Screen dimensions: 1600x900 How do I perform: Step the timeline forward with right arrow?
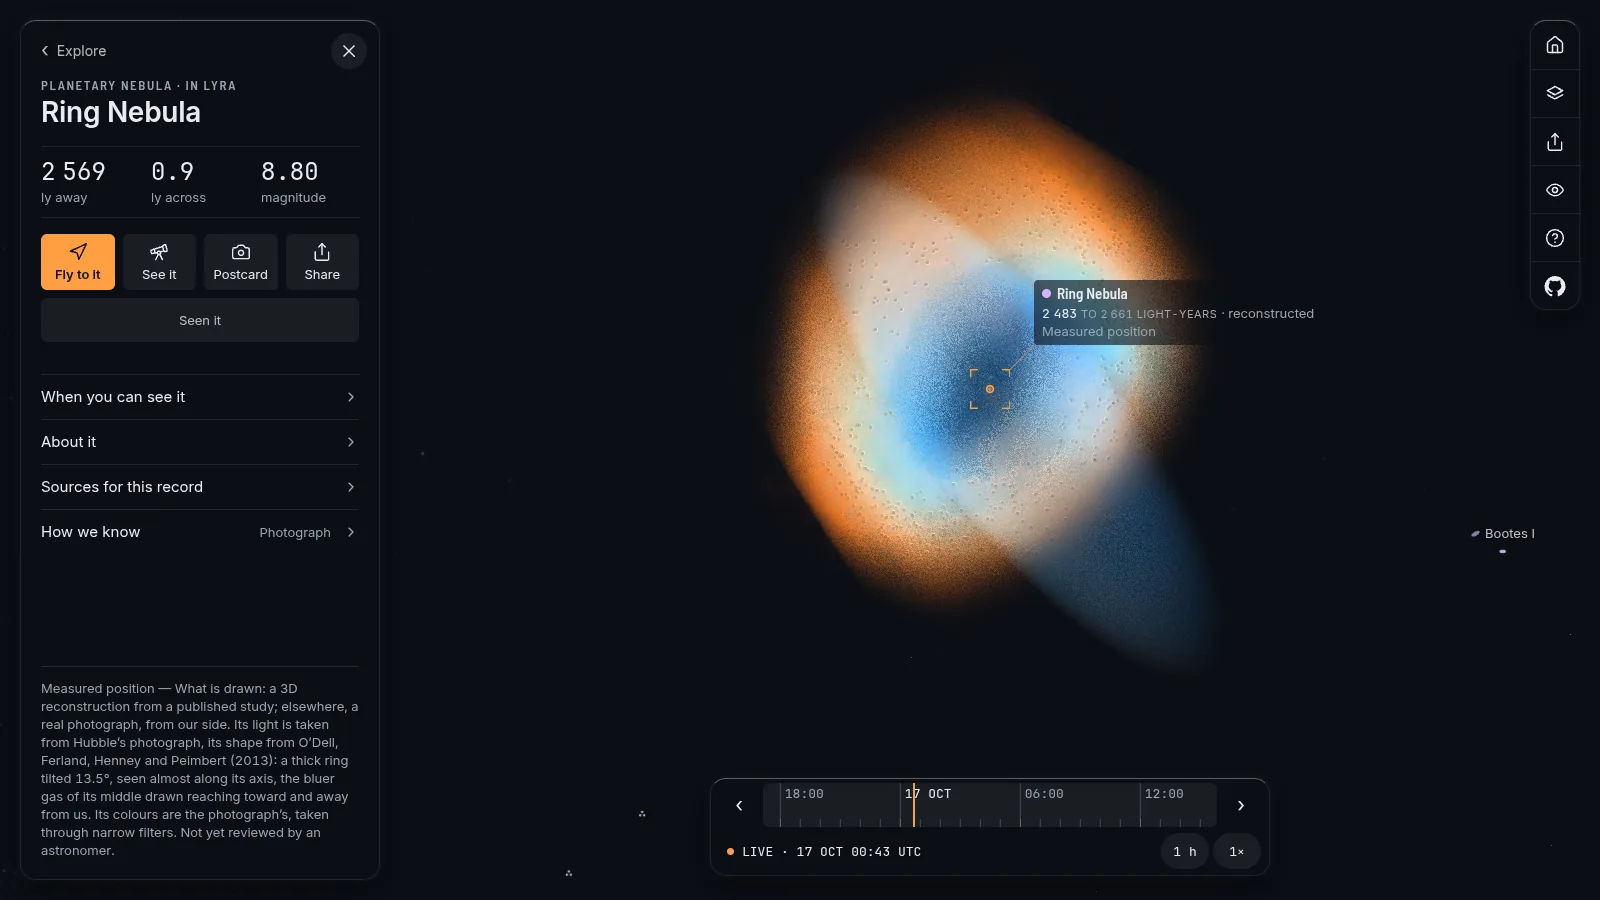point(1241,805)
